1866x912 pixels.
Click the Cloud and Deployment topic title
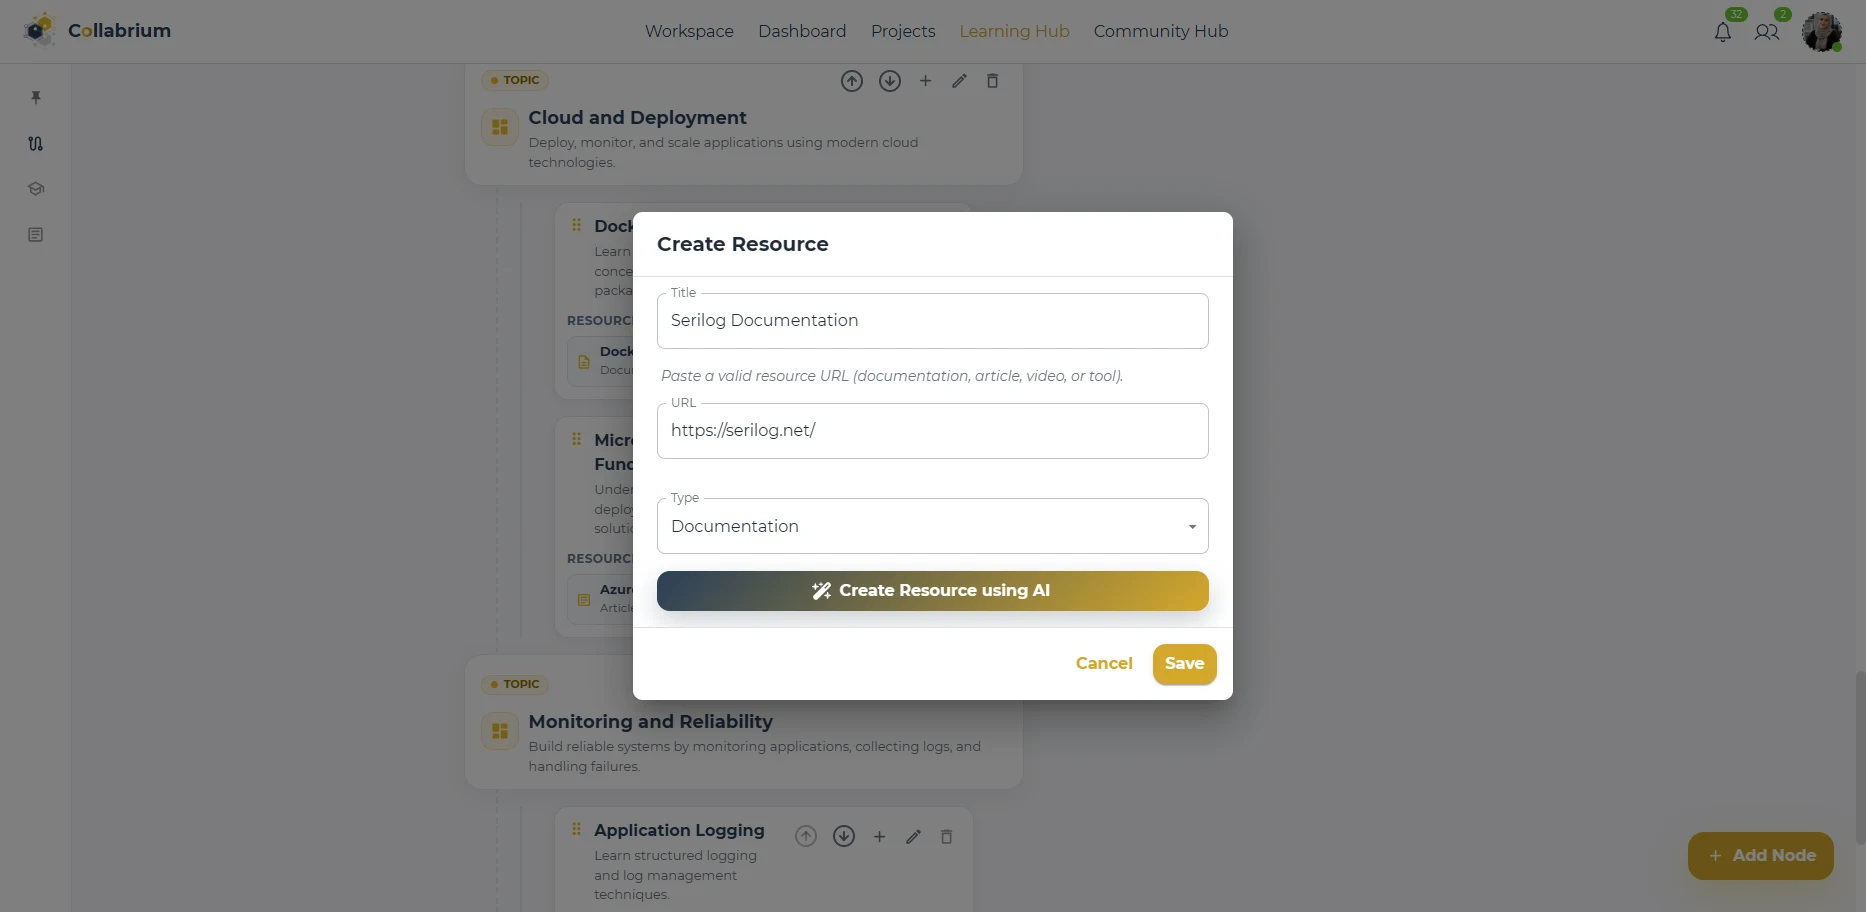(637, 118)
